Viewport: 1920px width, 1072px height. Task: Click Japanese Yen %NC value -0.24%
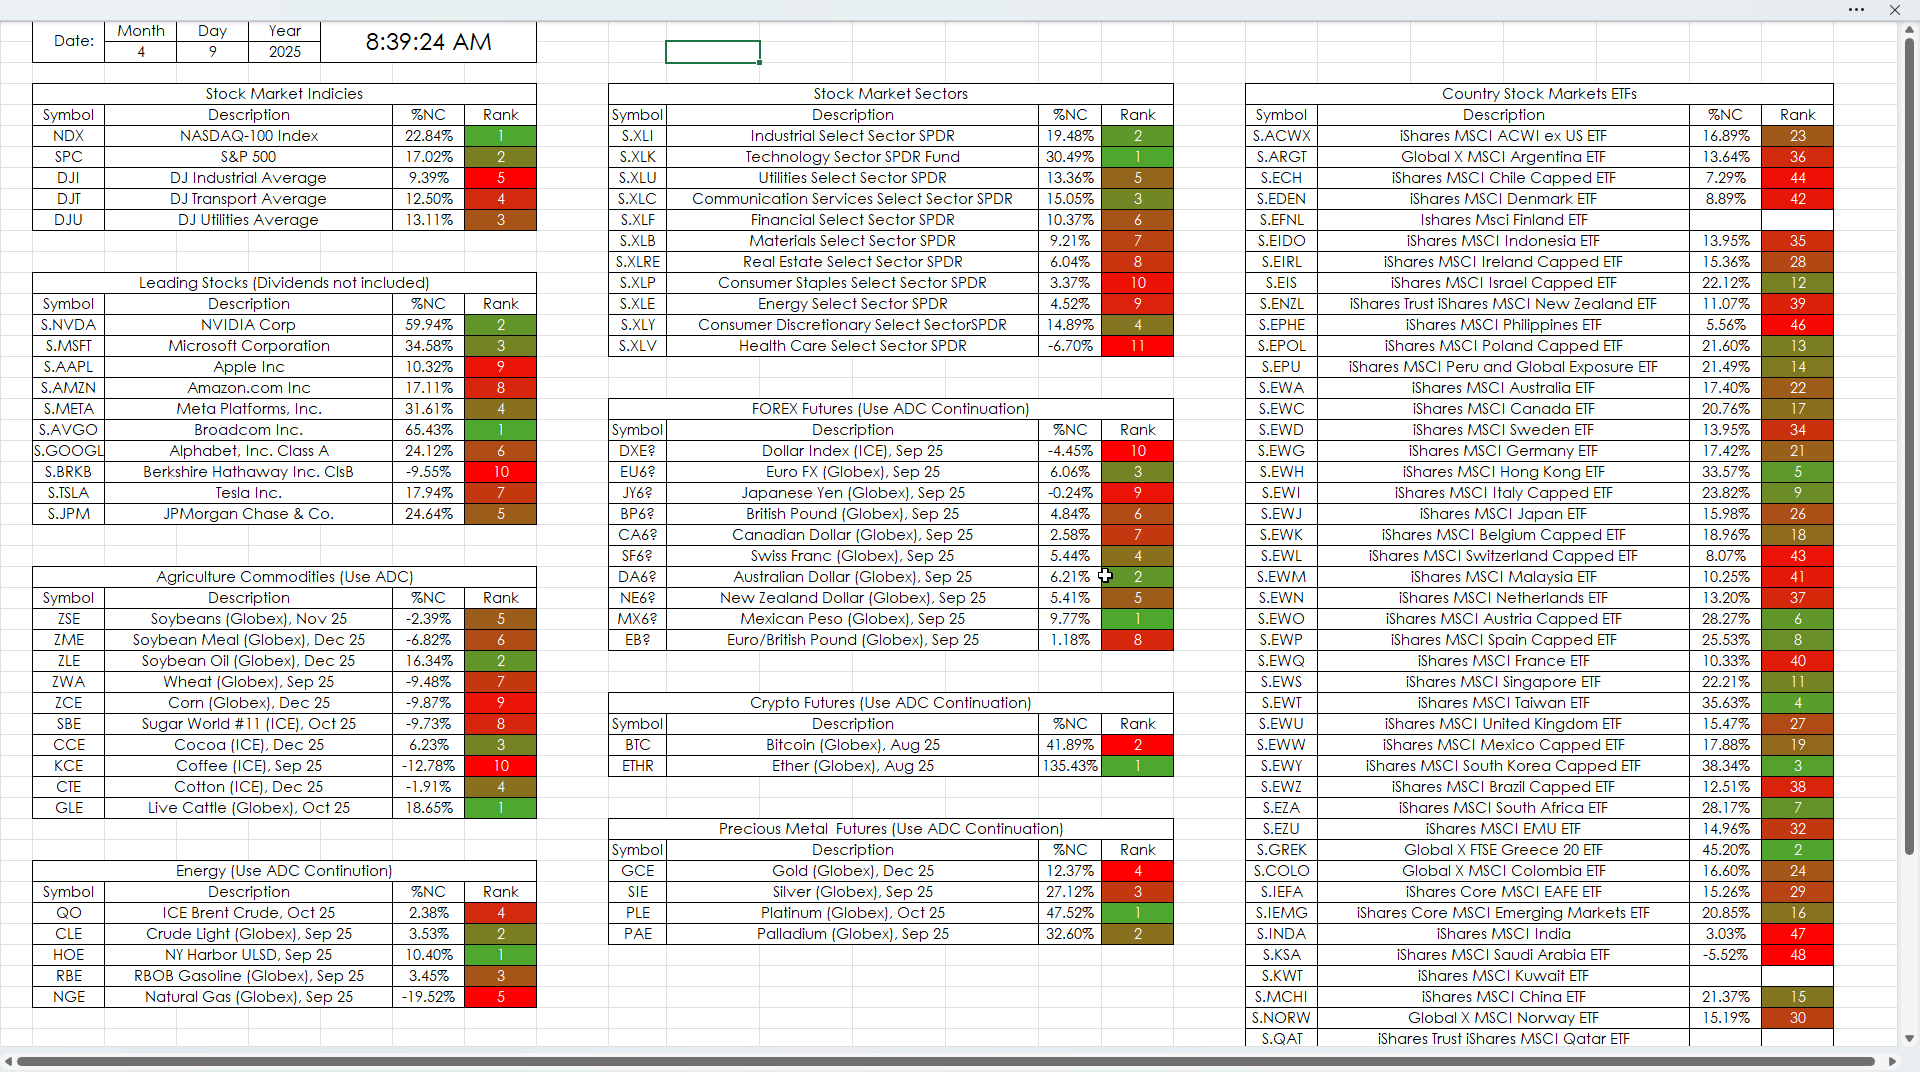(x=1070, y=493)
